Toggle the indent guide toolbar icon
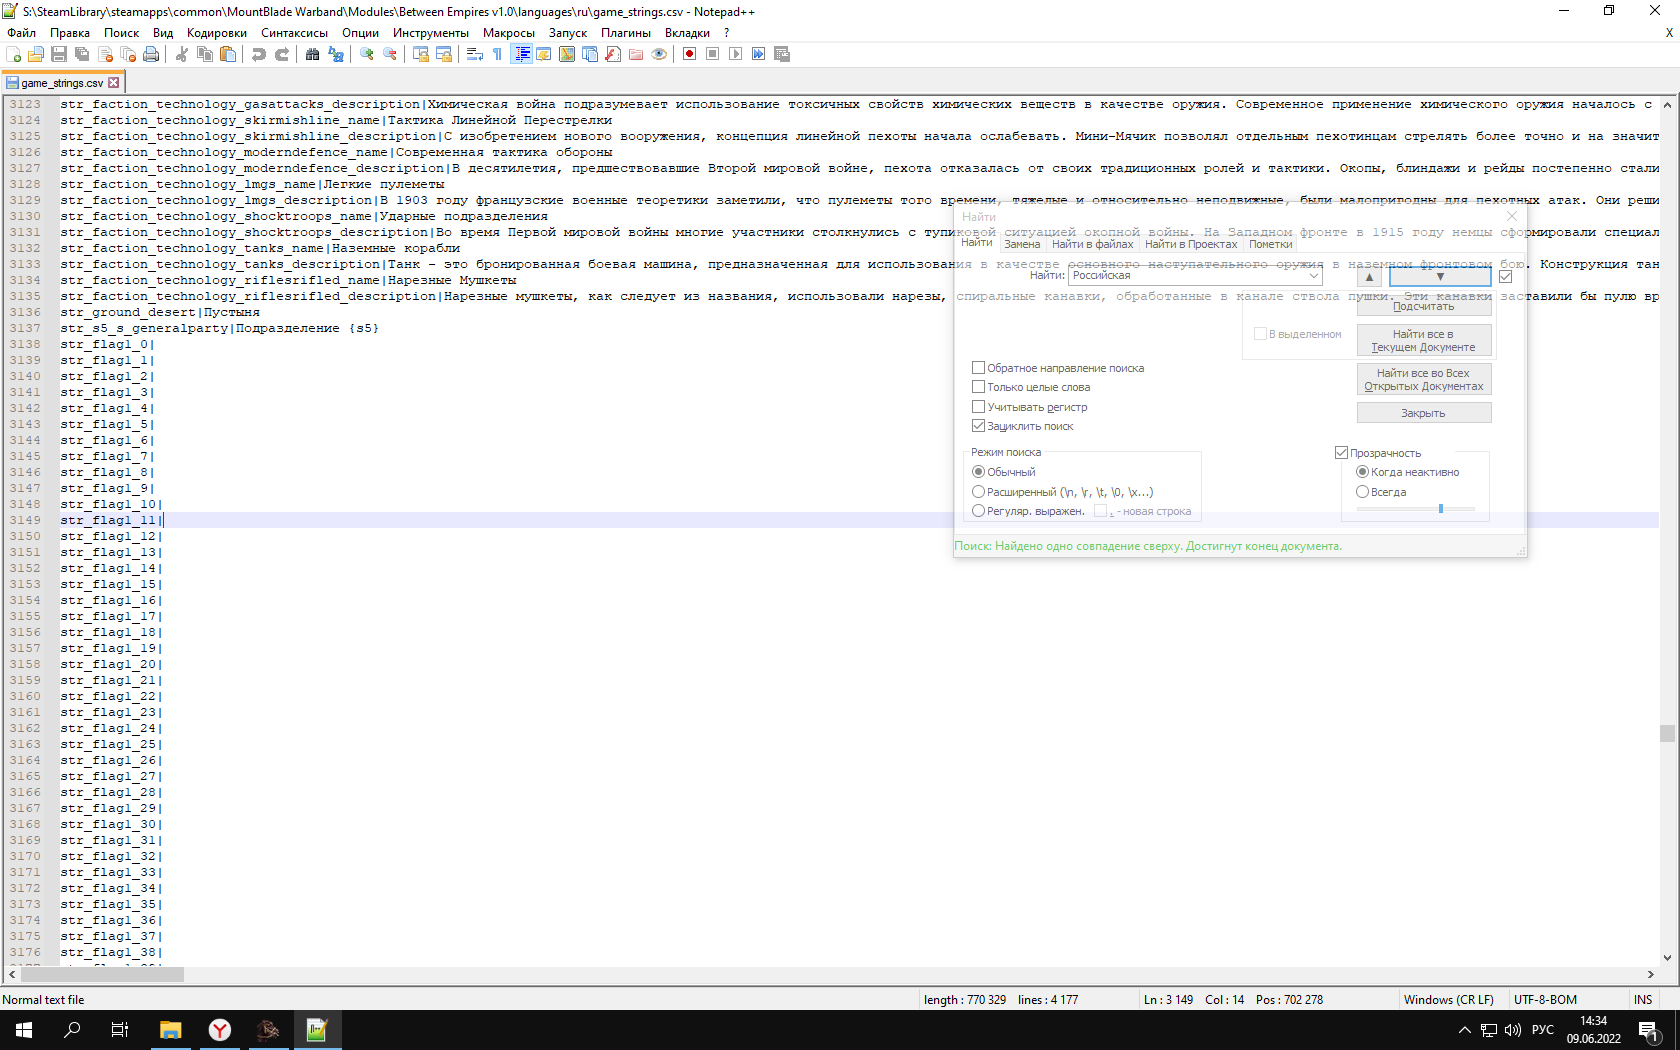Screen dimensions: 1680x1050 tap(521, 54)
